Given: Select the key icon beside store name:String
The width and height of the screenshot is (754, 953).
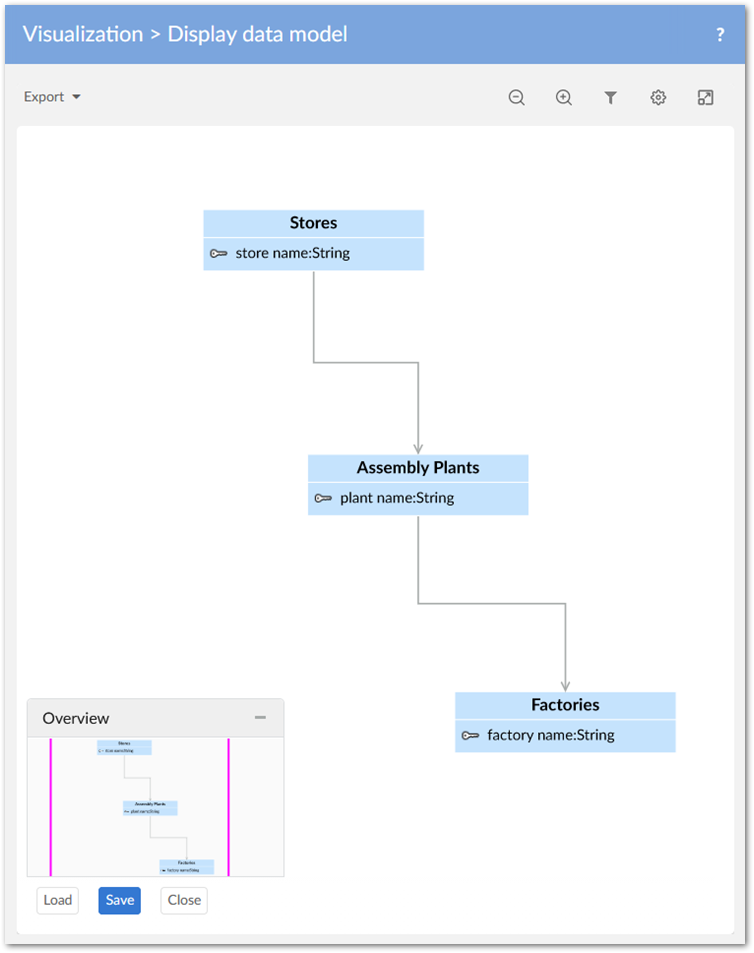Looking at the screenshot, I should pos(219,253).
